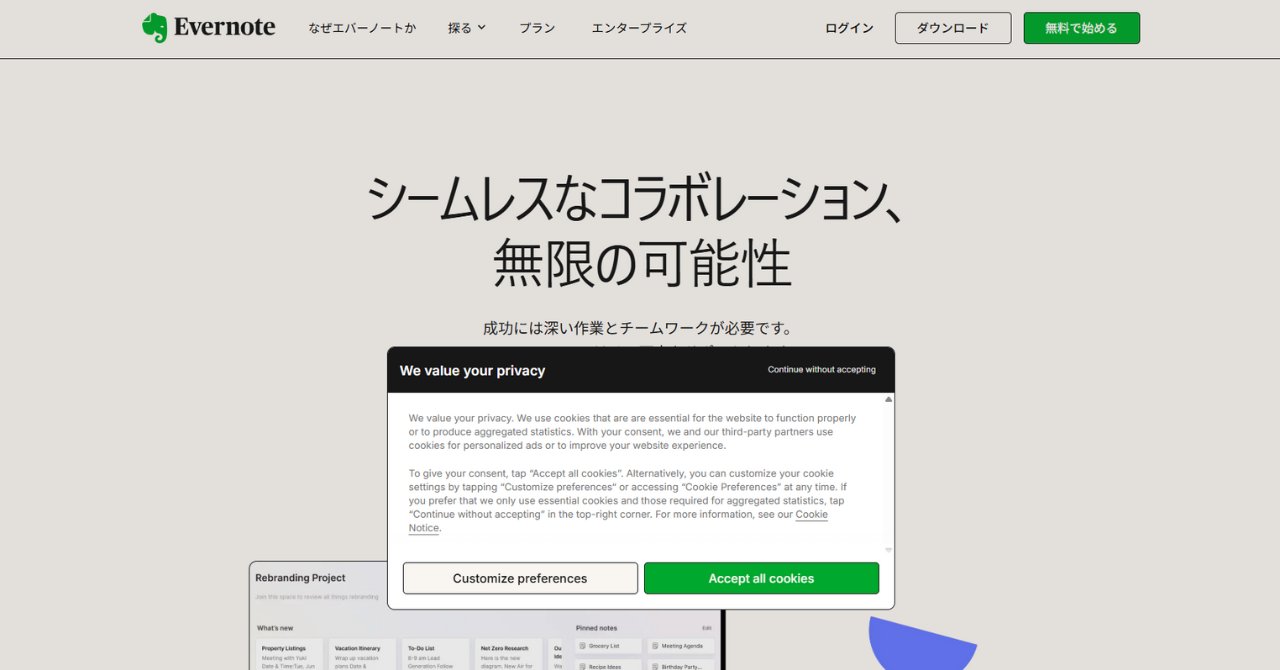Click the Evernote elephant logo icon
Viewport: 1280px width, 670px height.
(155, 28)
